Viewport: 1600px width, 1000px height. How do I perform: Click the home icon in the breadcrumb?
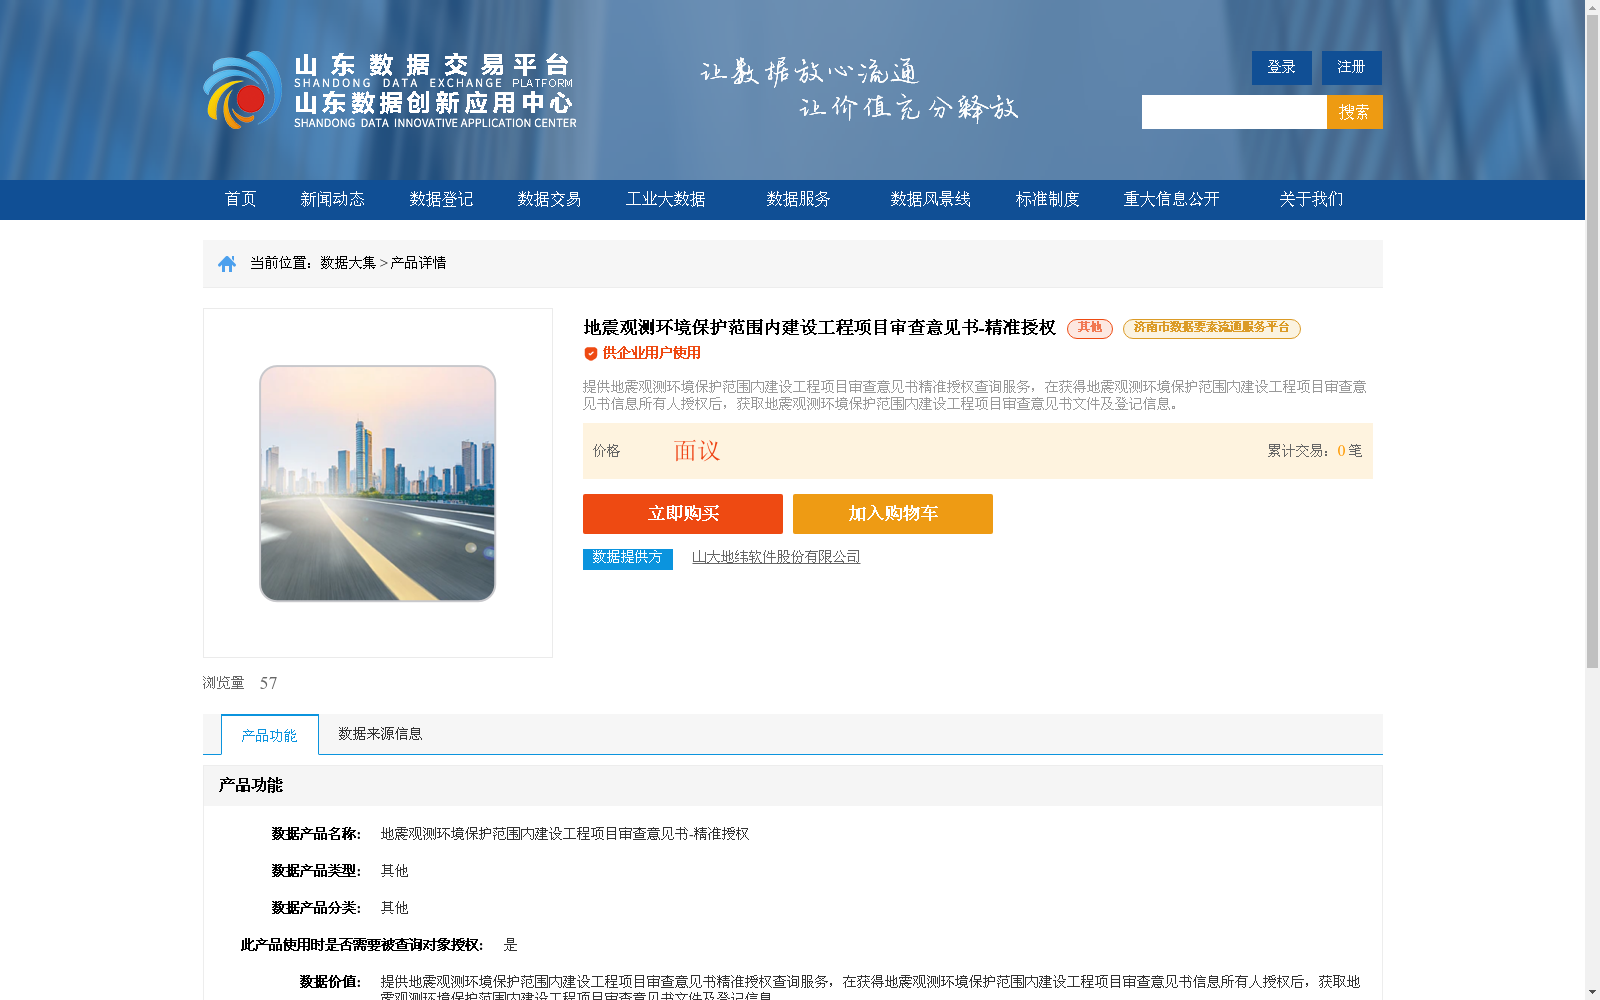(x=225, y=262)
